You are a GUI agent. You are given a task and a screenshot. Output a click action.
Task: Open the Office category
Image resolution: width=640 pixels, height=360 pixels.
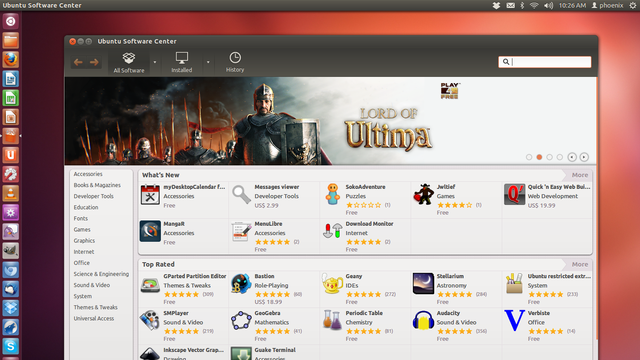coord(82,263)
